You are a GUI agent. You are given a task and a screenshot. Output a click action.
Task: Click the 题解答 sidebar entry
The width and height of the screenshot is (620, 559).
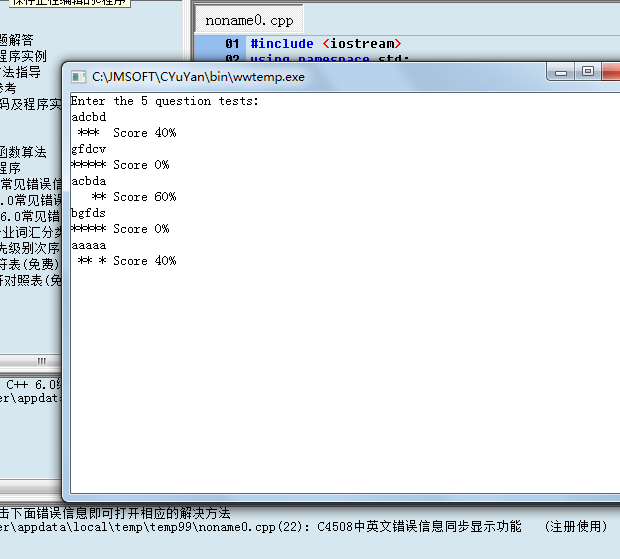coord(17,40)
